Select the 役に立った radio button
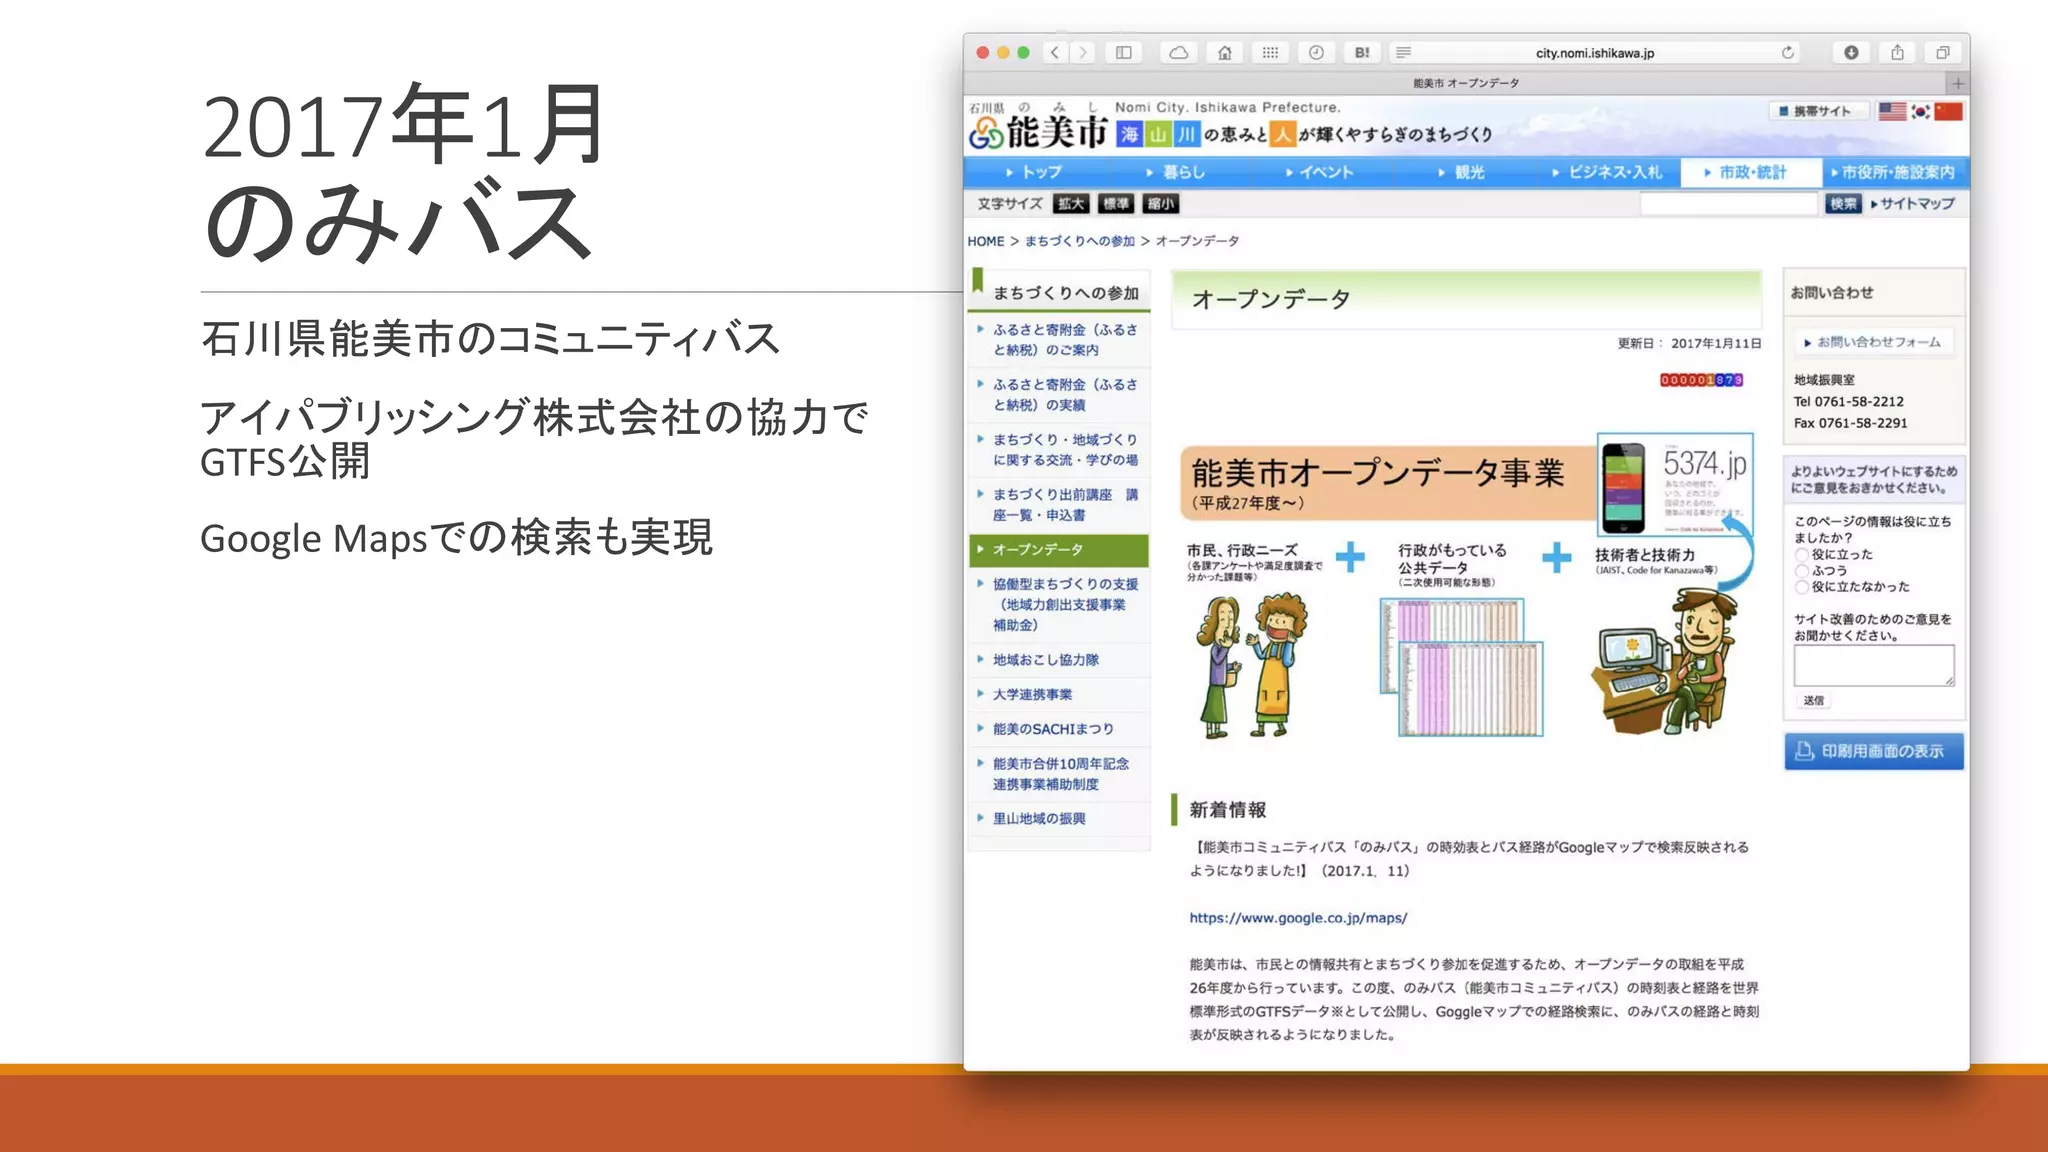The width and height of the screenshot is (2048, 1152). (1802, 555)
